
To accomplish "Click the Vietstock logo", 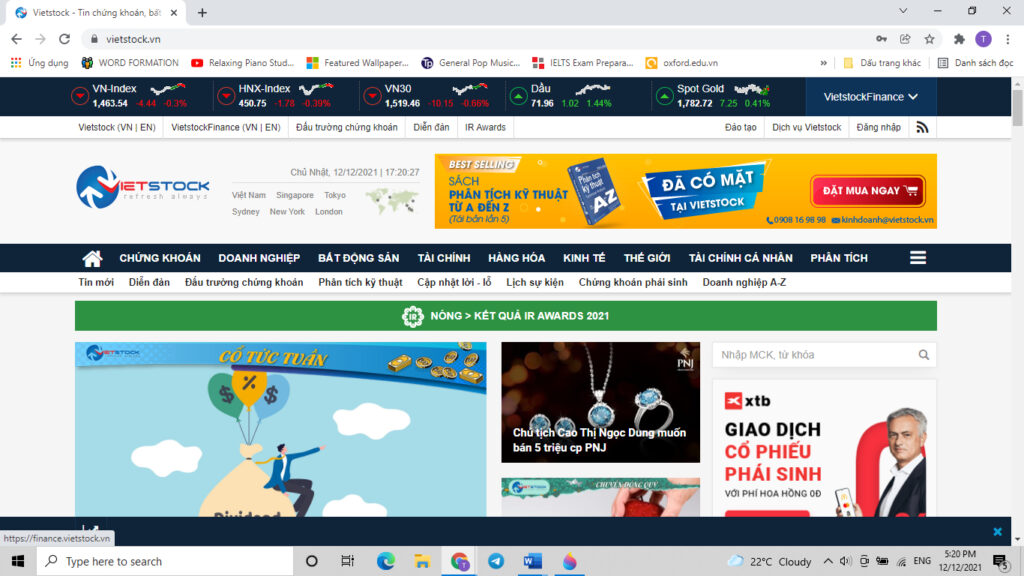I will tap(142, 187).
